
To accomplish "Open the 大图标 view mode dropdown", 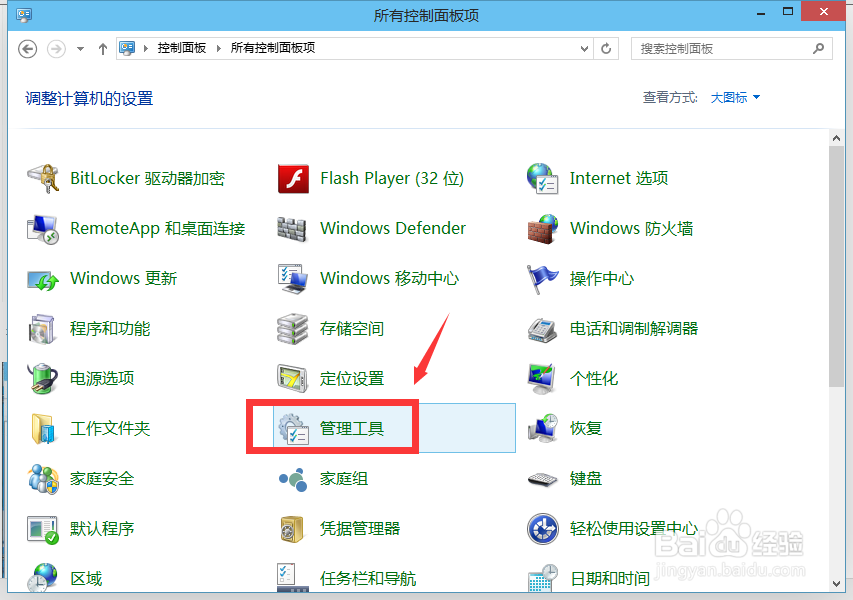I will coord(735,98).
